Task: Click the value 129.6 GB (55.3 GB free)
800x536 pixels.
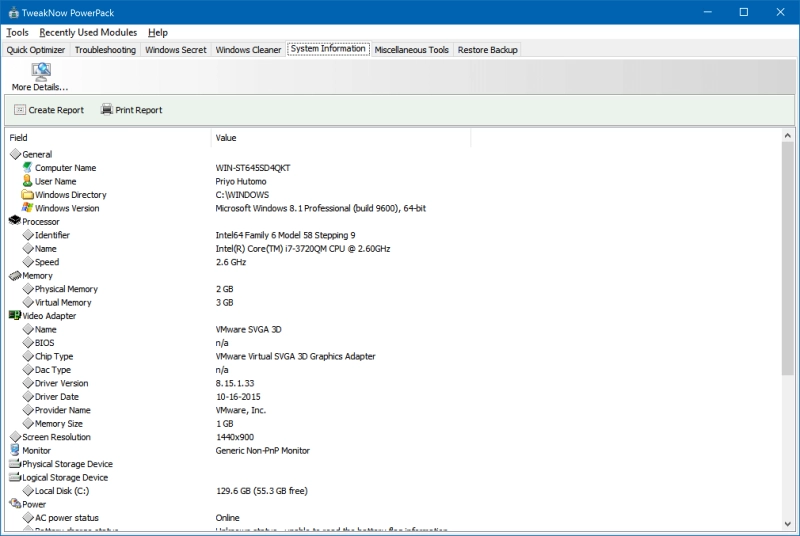Action: coord(262,491)
